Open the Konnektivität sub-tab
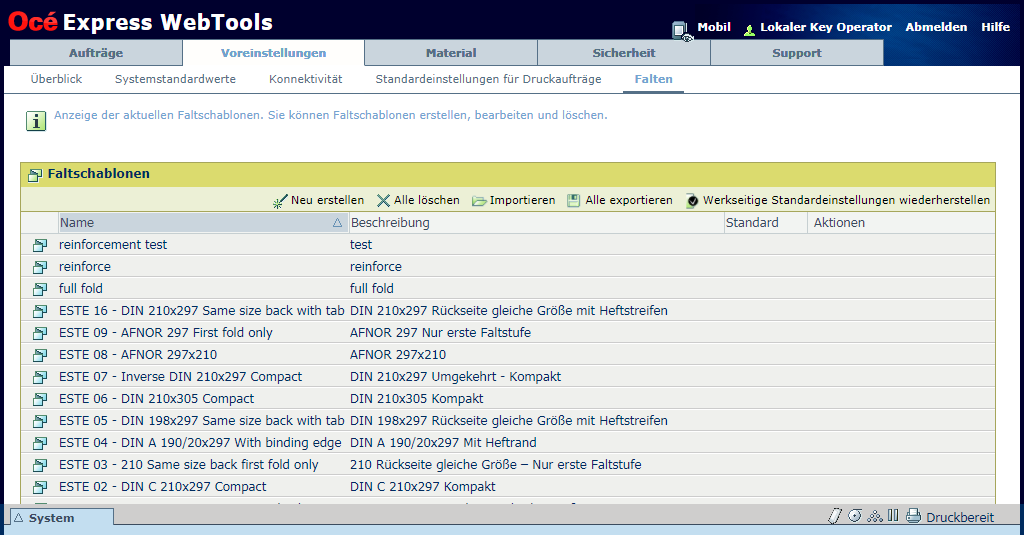Viewport: 1024px width, 535px height. [305, 78]
